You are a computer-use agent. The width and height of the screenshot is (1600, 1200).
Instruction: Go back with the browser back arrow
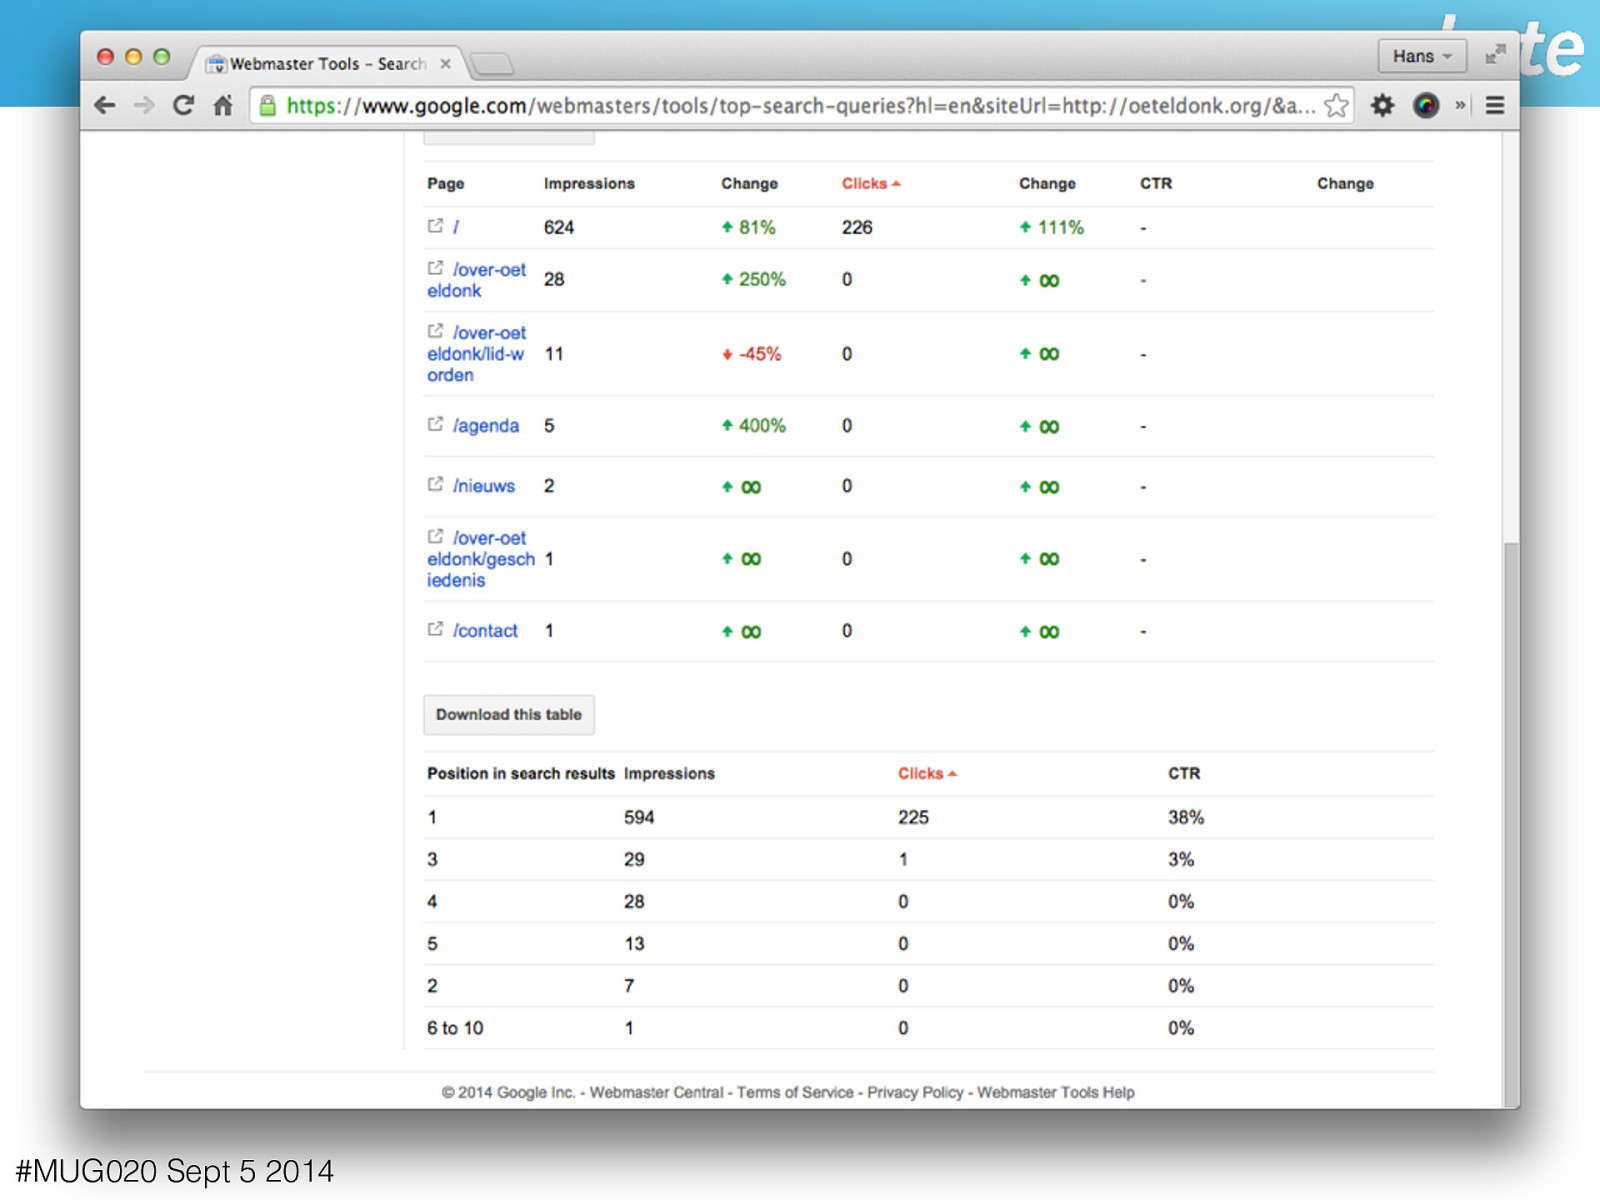point(105,105)
